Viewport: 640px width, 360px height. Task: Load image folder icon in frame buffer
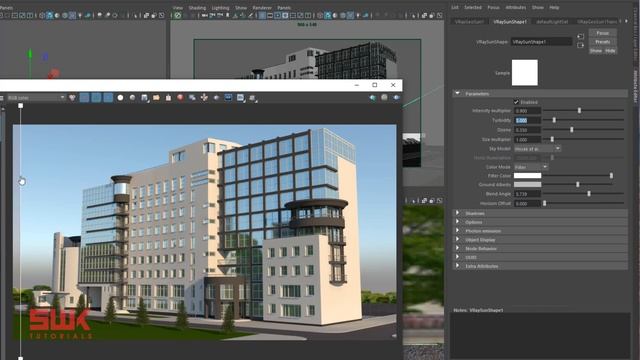(x=156, y=98)
